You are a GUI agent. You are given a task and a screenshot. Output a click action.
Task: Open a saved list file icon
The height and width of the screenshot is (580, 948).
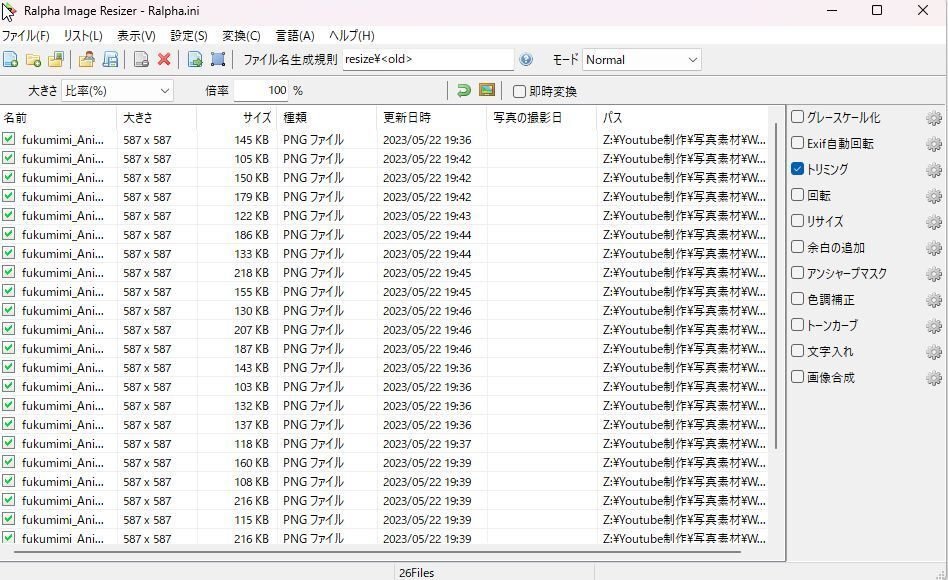pyautogui.click(x=87, y=59)
